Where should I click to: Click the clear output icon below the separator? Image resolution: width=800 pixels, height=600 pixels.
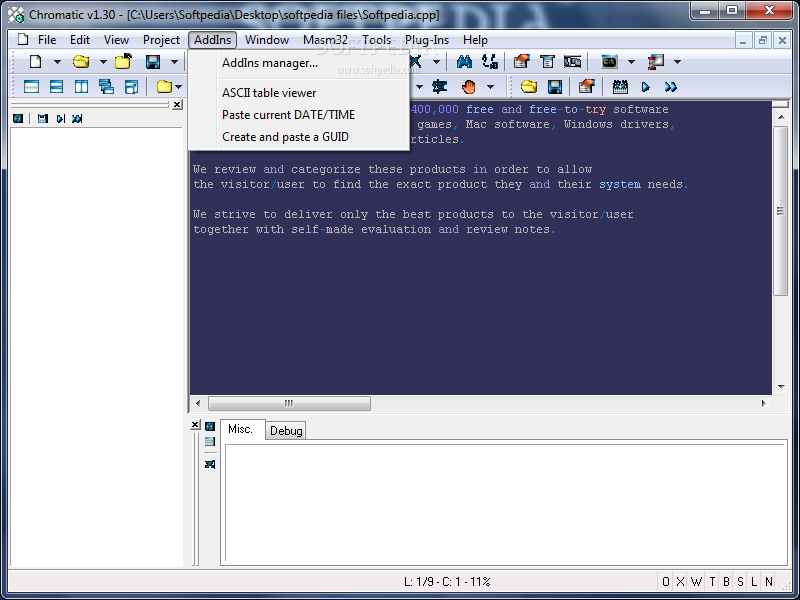point(210,464)
